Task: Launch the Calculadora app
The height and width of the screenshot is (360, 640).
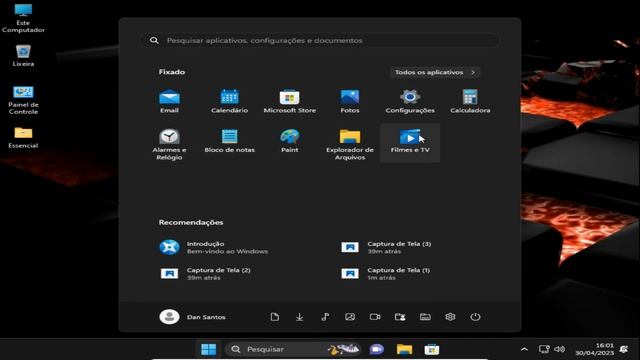Action: (x=470, y=102)
